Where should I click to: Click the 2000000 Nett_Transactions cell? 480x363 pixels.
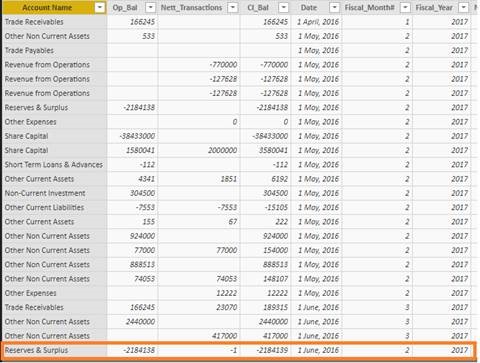[199, 150]
